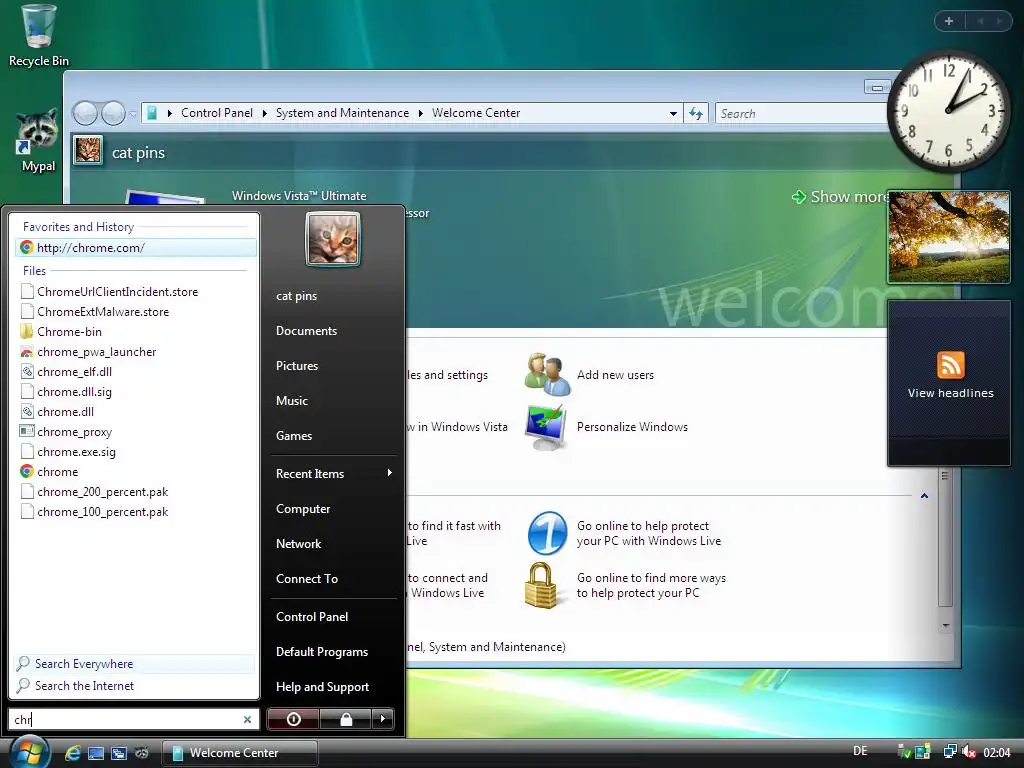Screen dimensions: 1024x768
Task: Click DE language indicator in taskbar
Action: (x=860, y=751)
